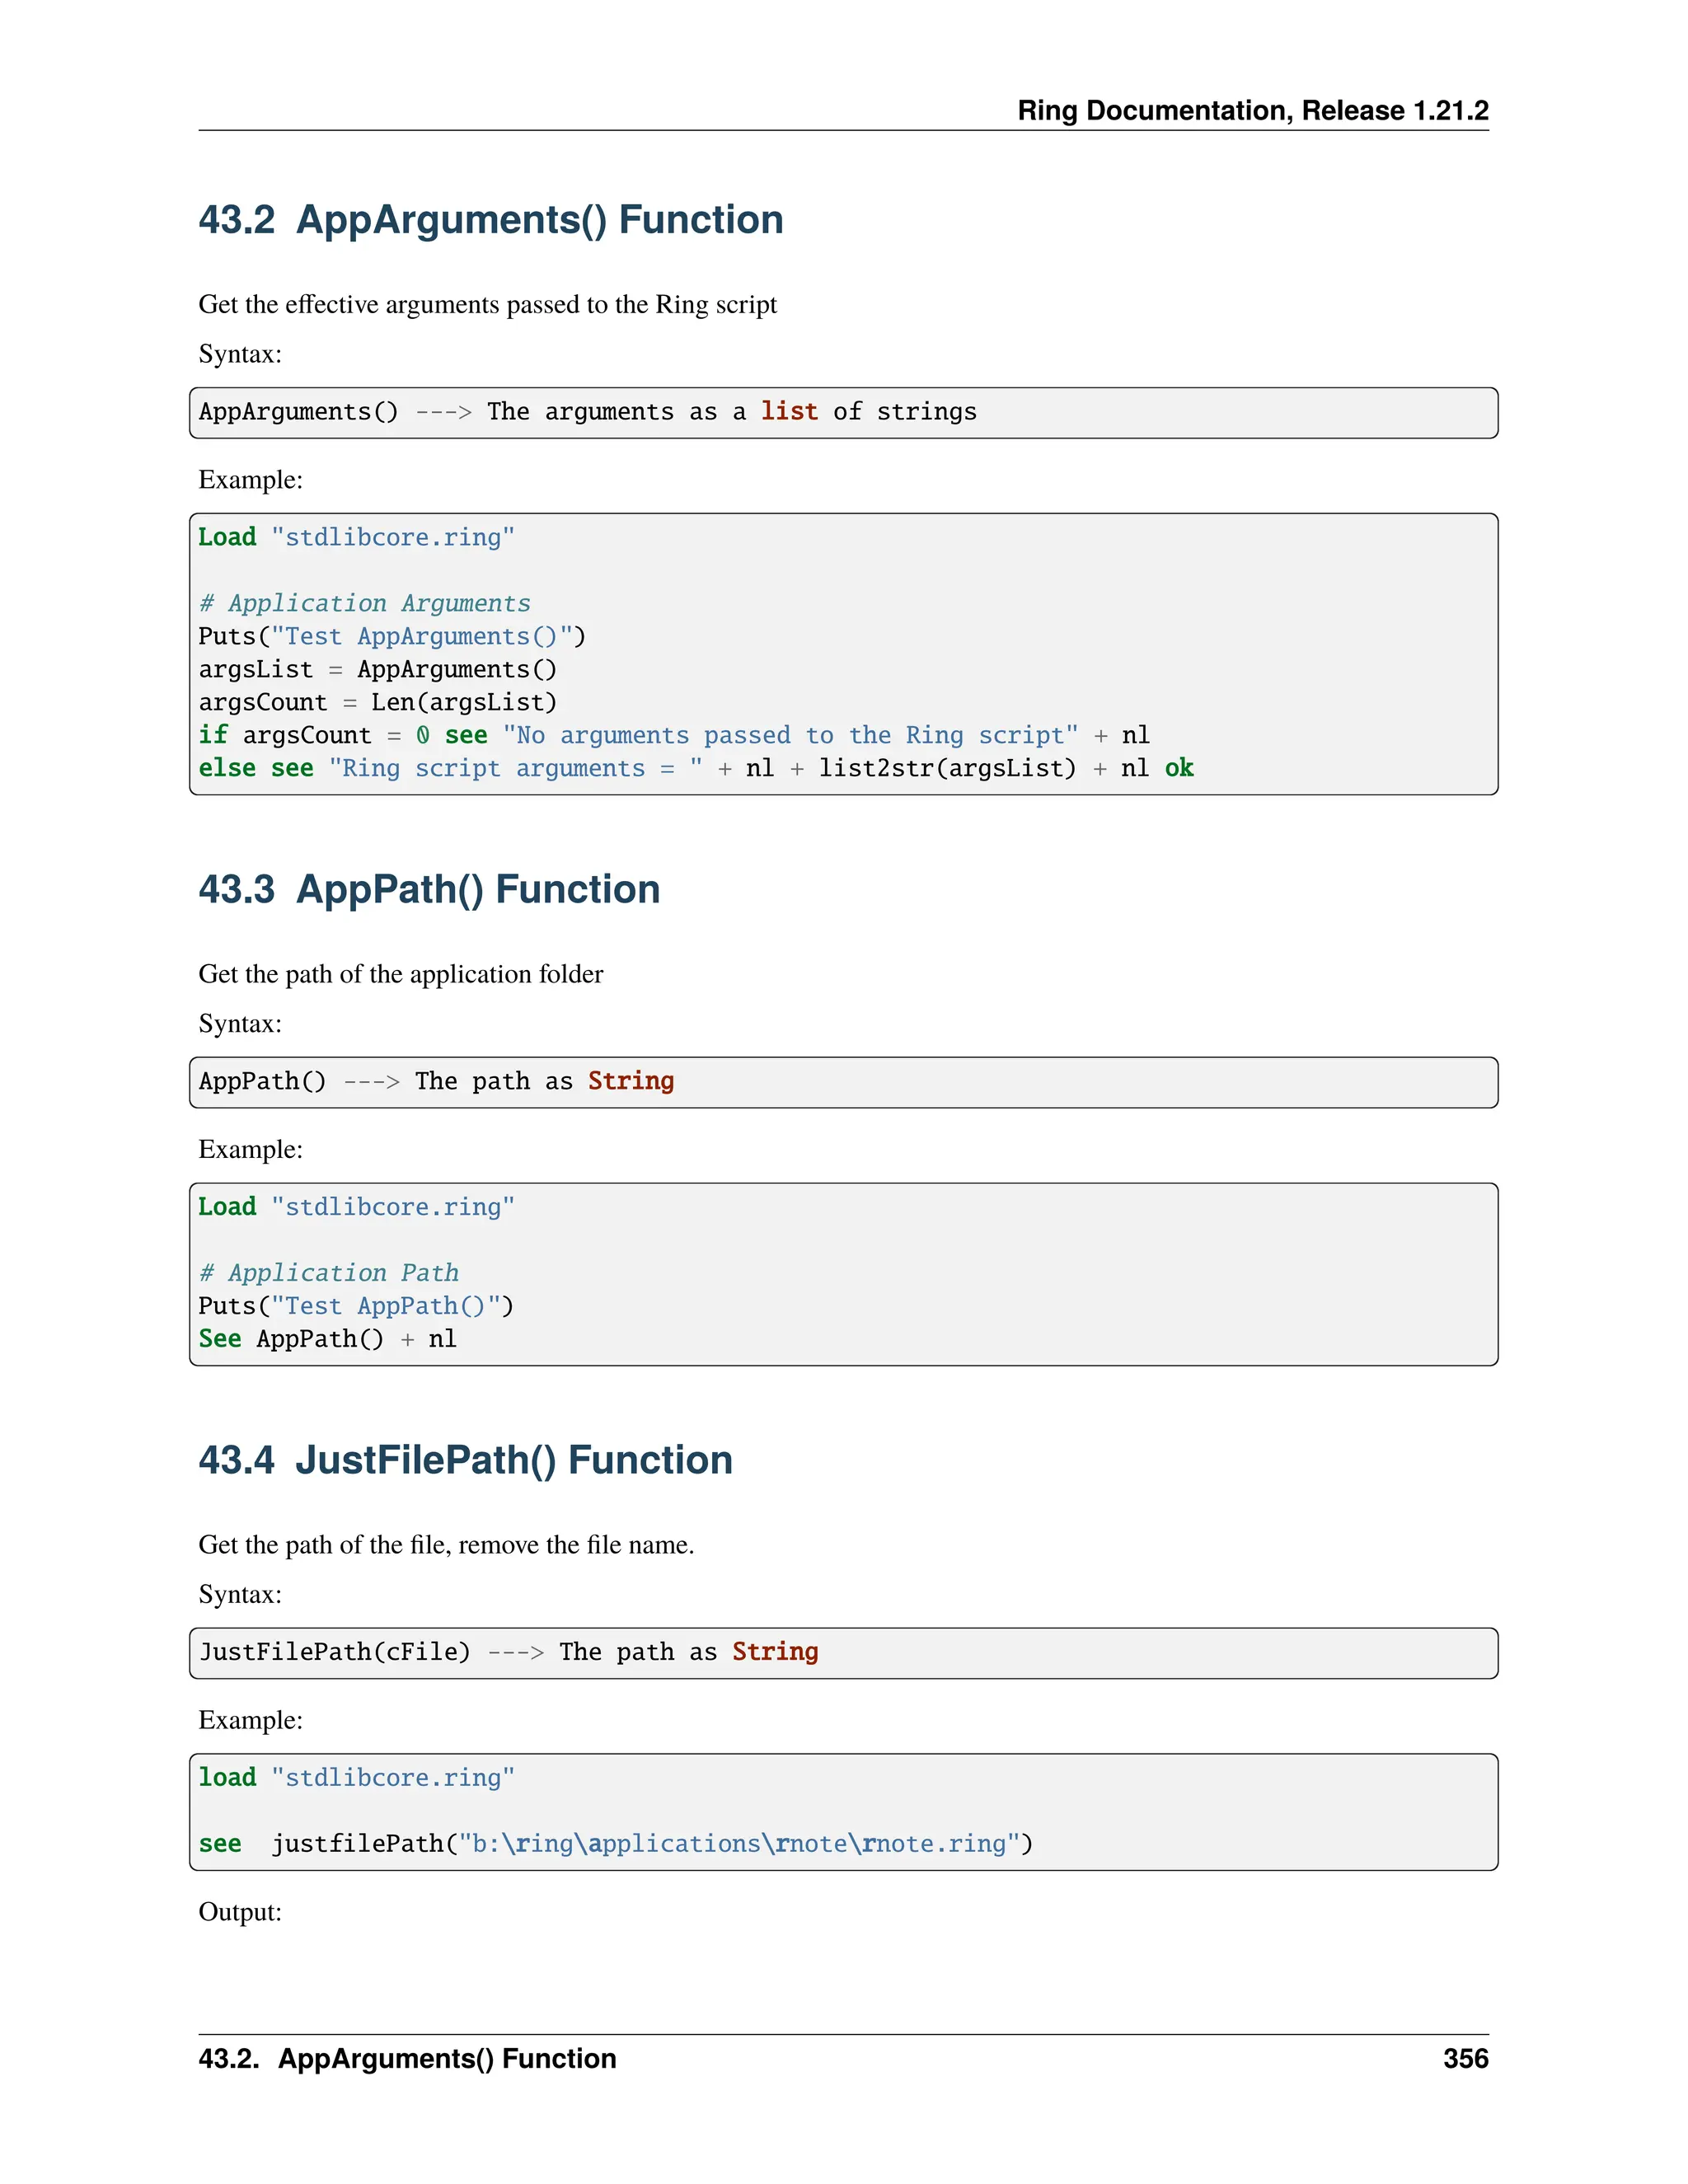Viewport: 1688px width, 2184px height.
Task: Click the justfilePath rnote.ring example line
Action: 615,1844
